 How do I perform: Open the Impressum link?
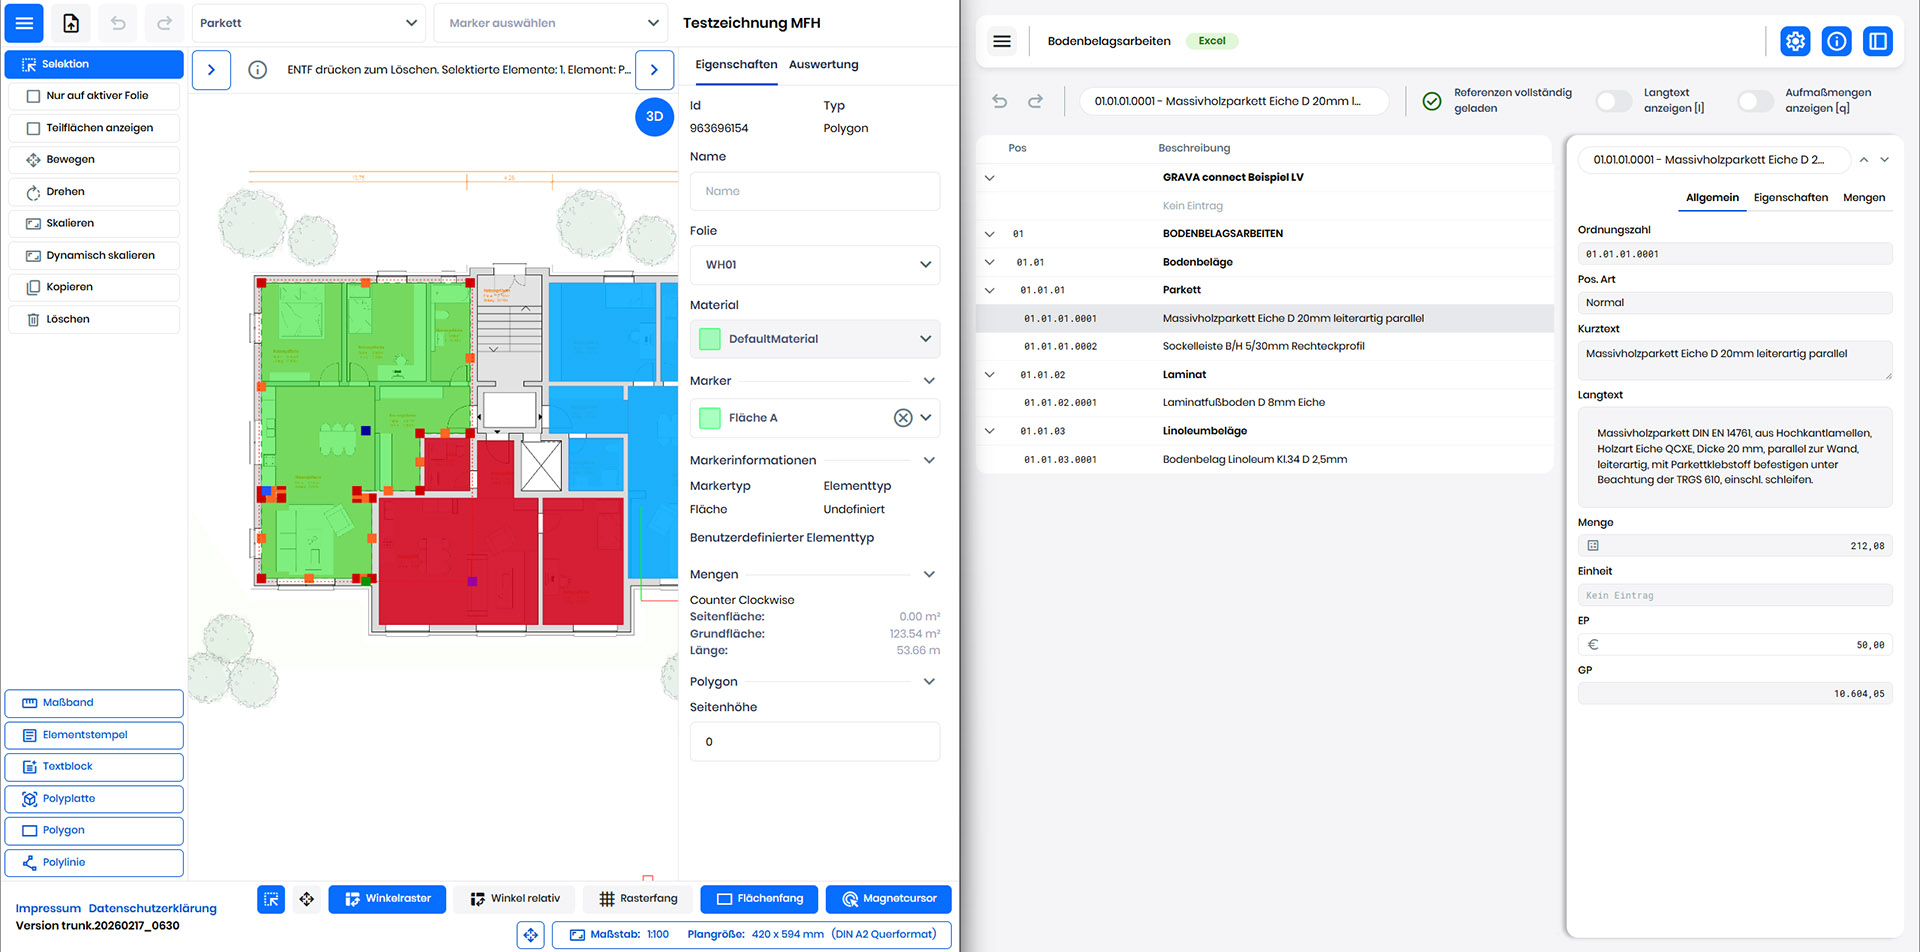(x=48, y=909)
